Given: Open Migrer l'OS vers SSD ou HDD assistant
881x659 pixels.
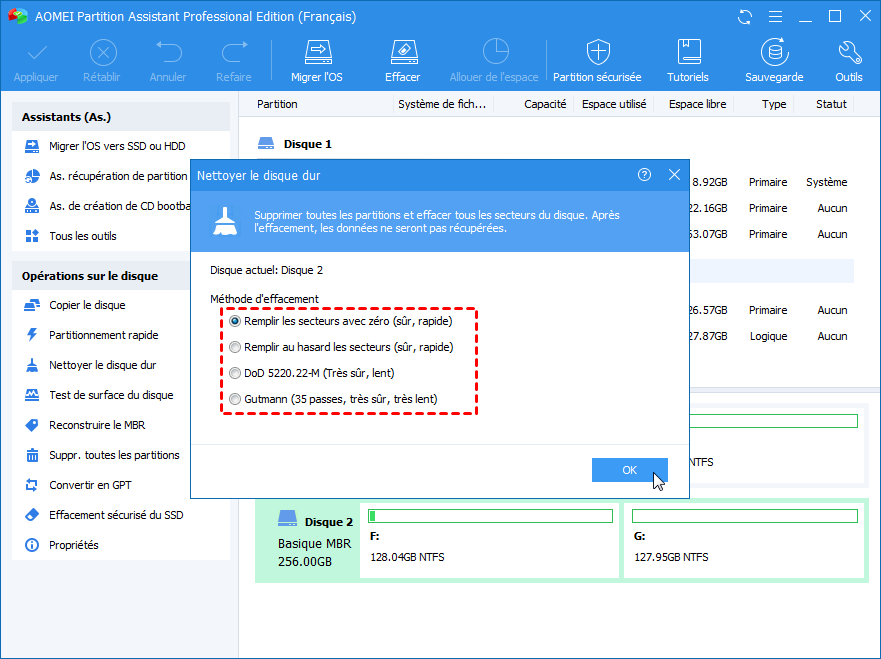Looking at the screenshot, I should click(105, 146).
